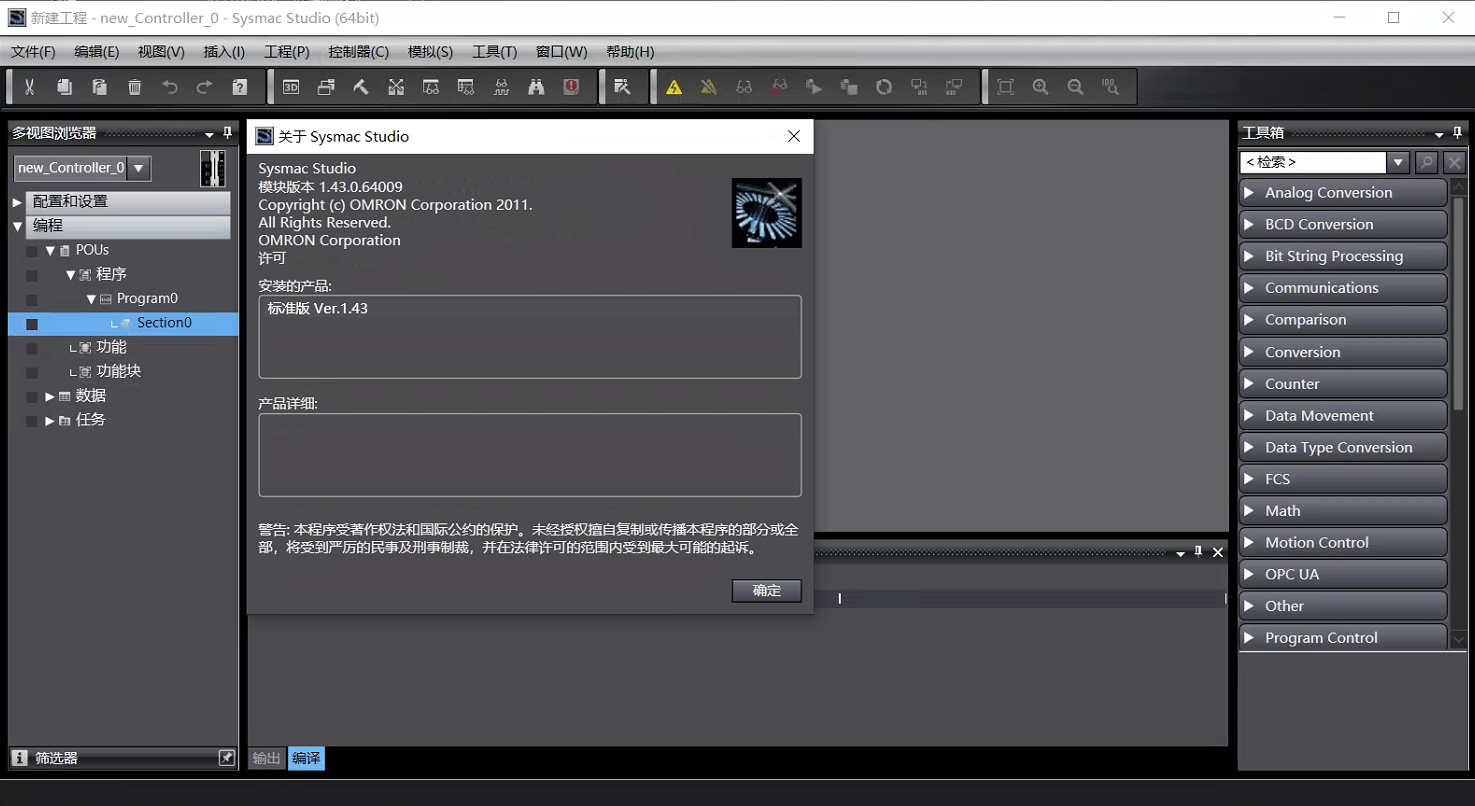The image size is (1475, 806).
Task: Click the square marker left of 数据
Action: pos(32,397)
